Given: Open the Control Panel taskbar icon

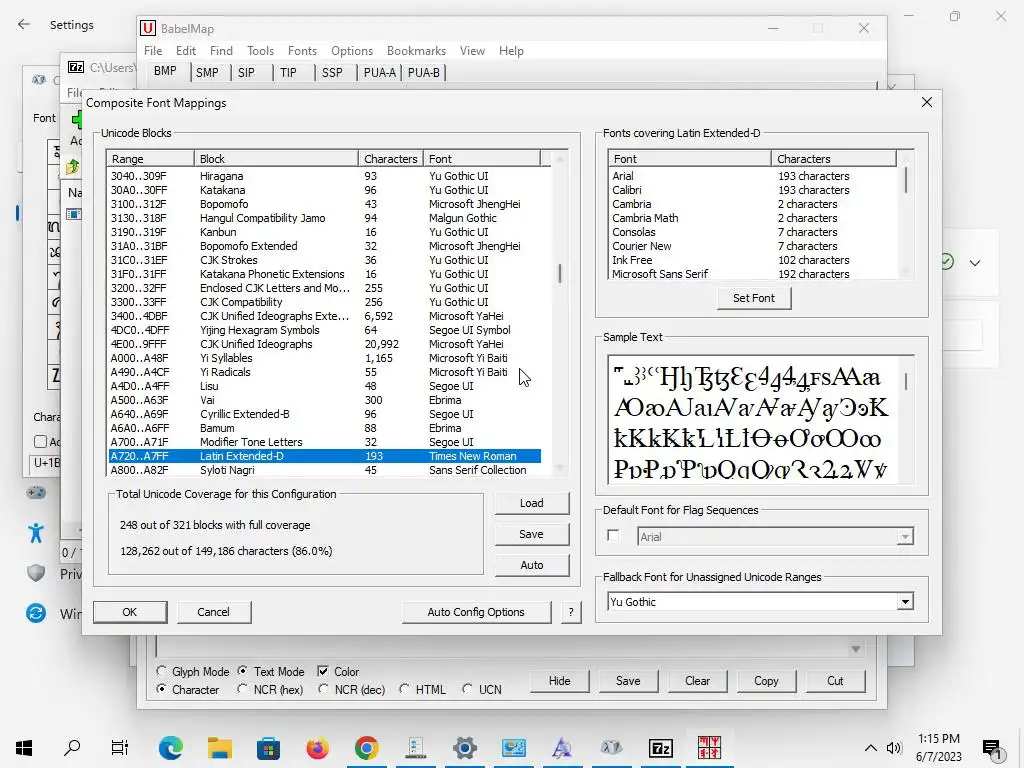Looking at the screenshot, I should click(x=513, y=747).
